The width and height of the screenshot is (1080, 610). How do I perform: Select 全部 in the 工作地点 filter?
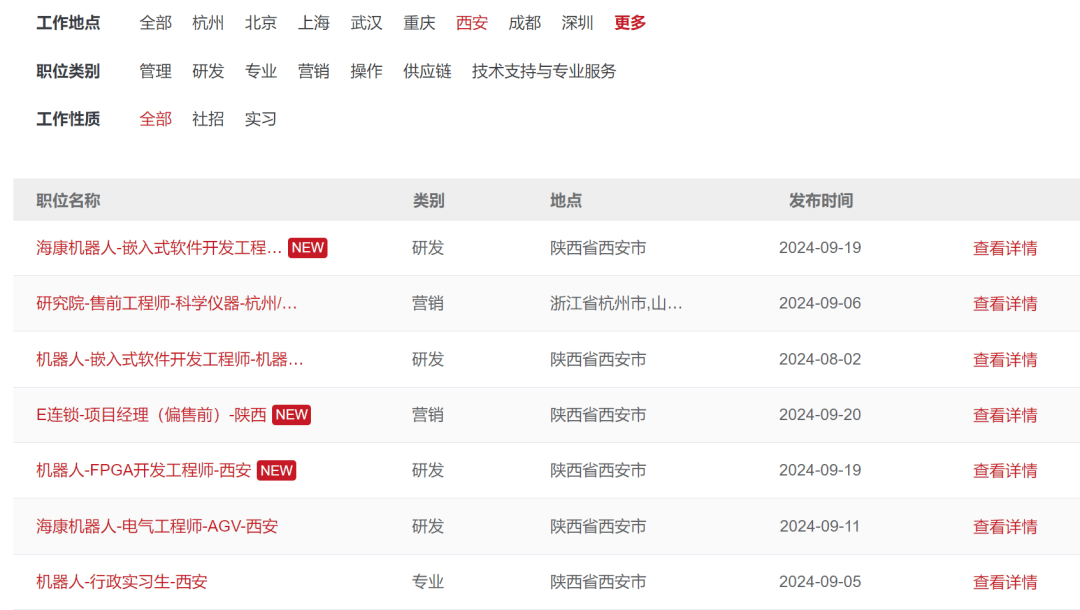156,23
